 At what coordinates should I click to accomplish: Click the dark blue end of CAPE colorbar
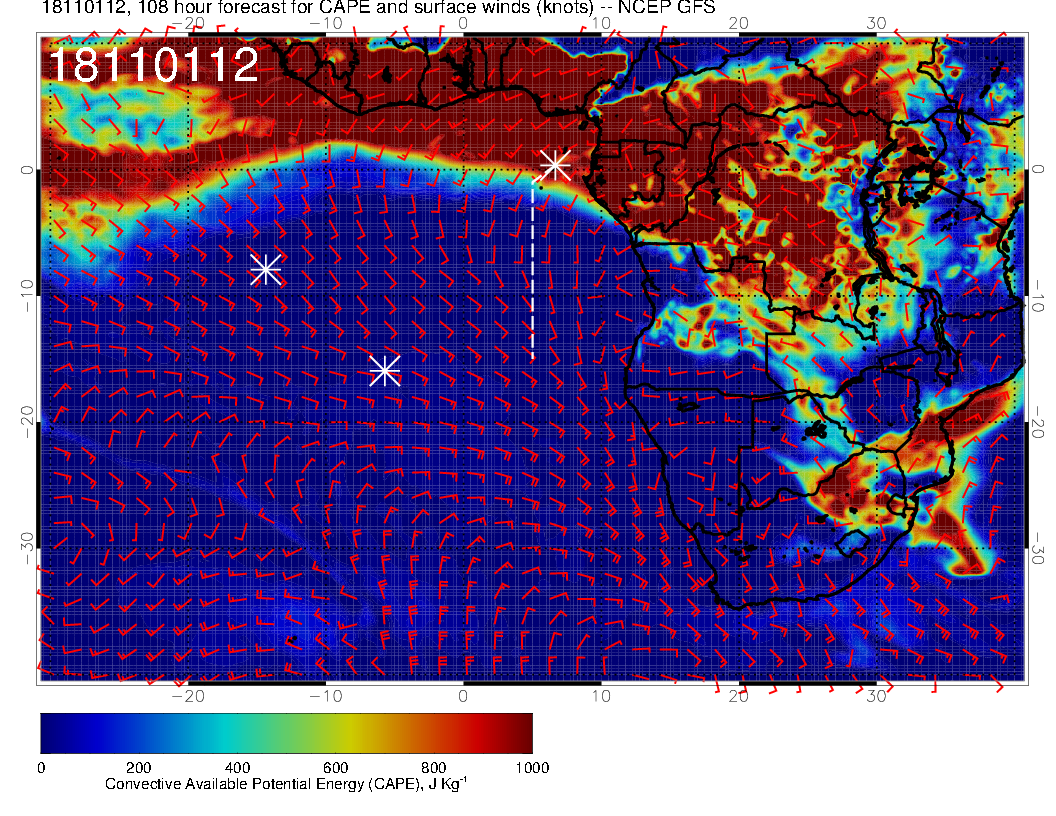[50, 732]
